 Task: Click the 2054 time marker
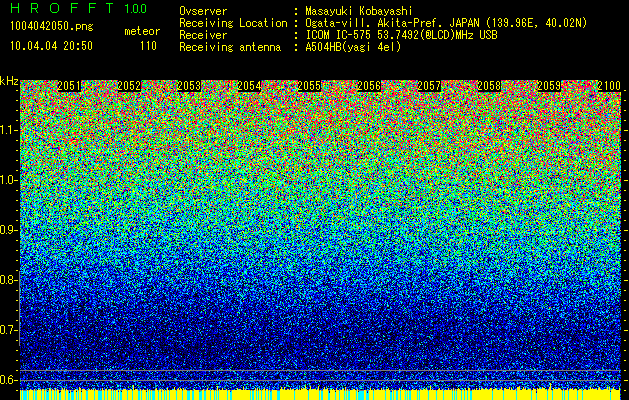[250, 86]
